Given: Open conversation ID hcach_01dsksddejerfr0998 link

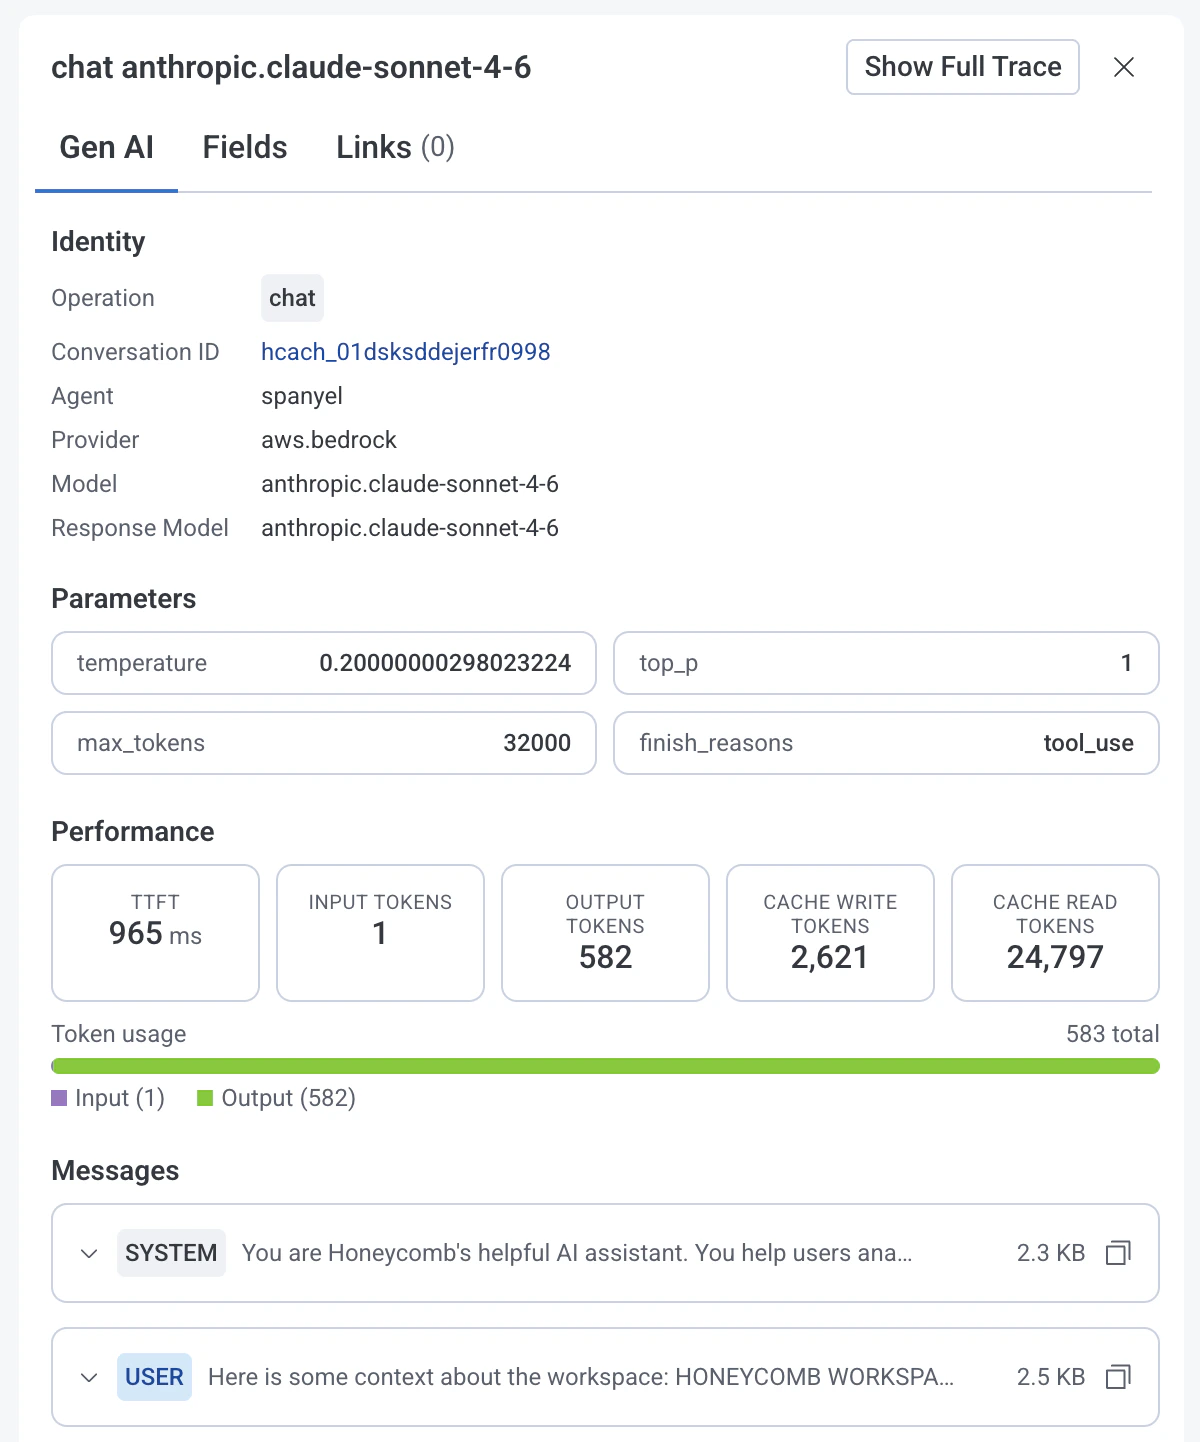Looking at the screenshot, I should click(405, 352).
